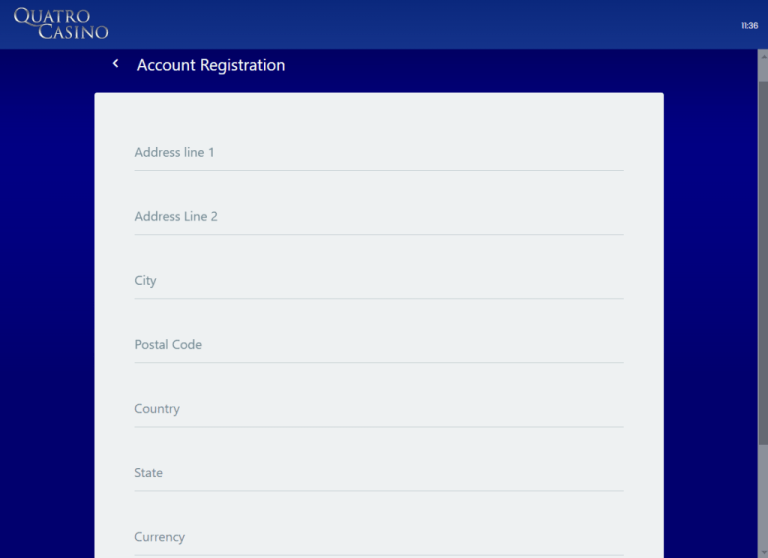Click the 'Country' label text

[x=157, y=409]
